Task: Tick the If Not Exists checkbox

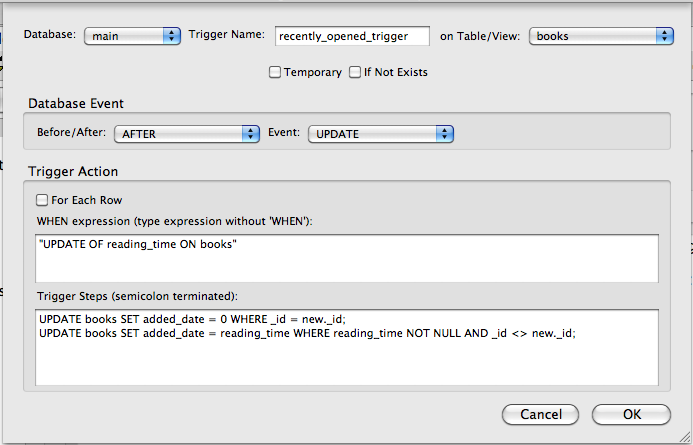Action: point(354,72)
